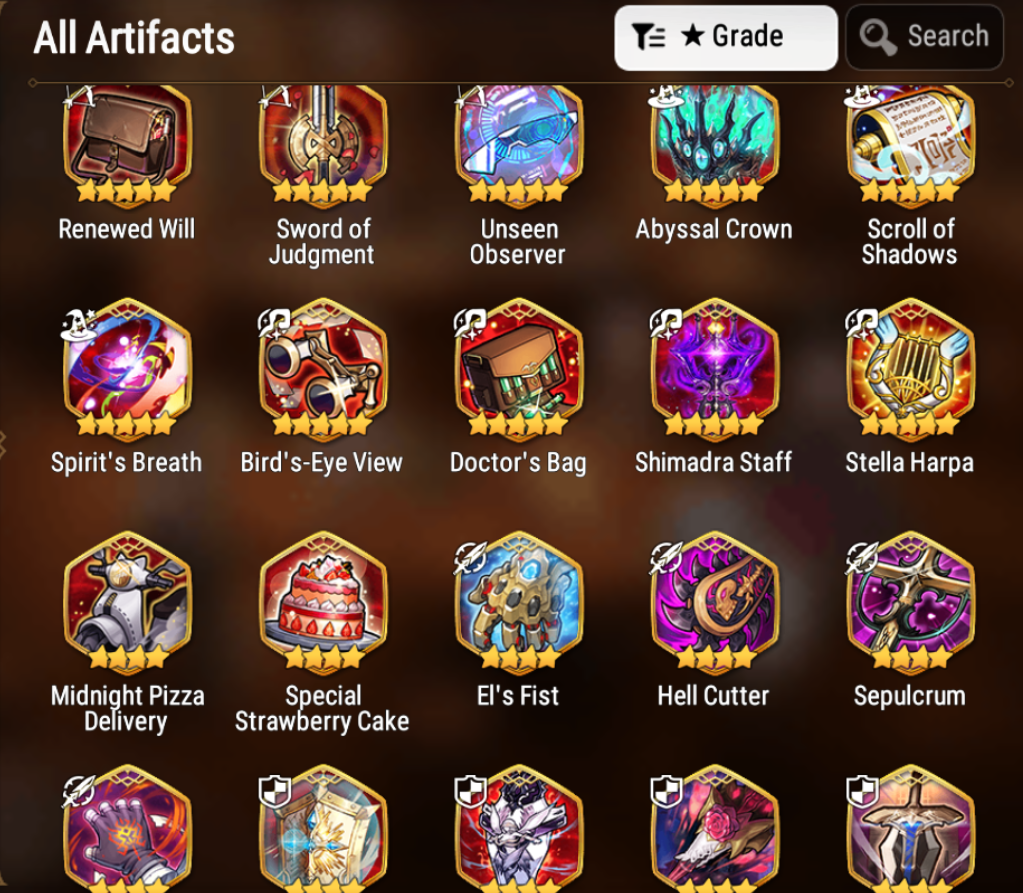Click the Search artifacts button
Image resolution: width=1023 pixels, height=893 pixels.
924,37
